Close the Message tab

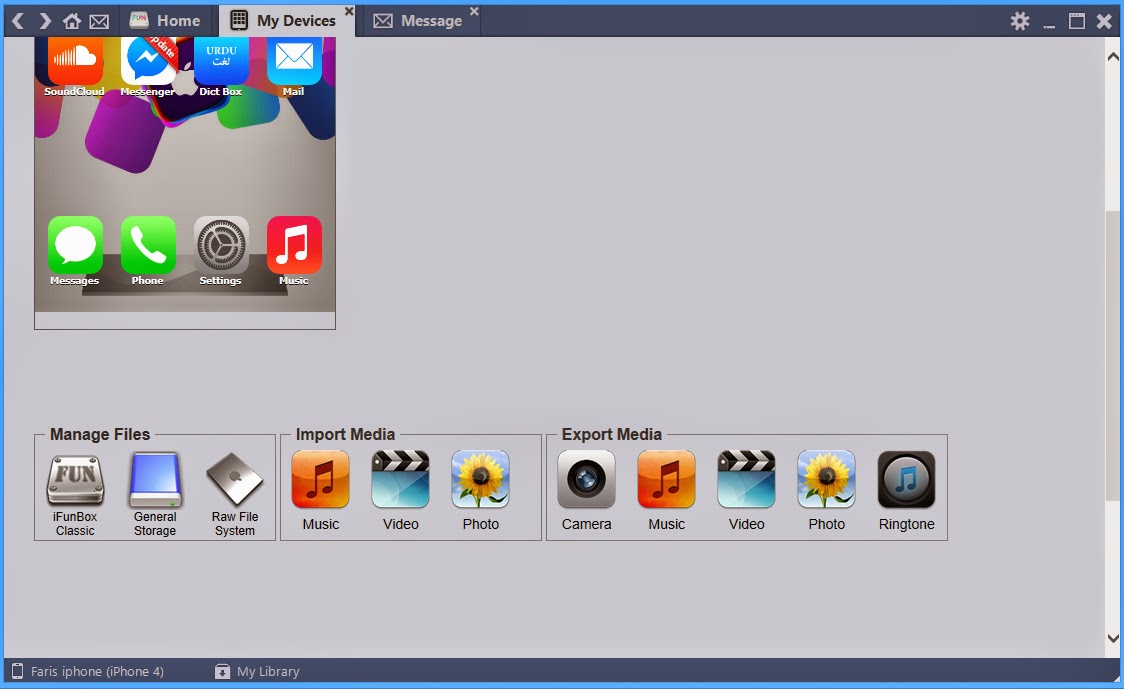tap(474, 11)
